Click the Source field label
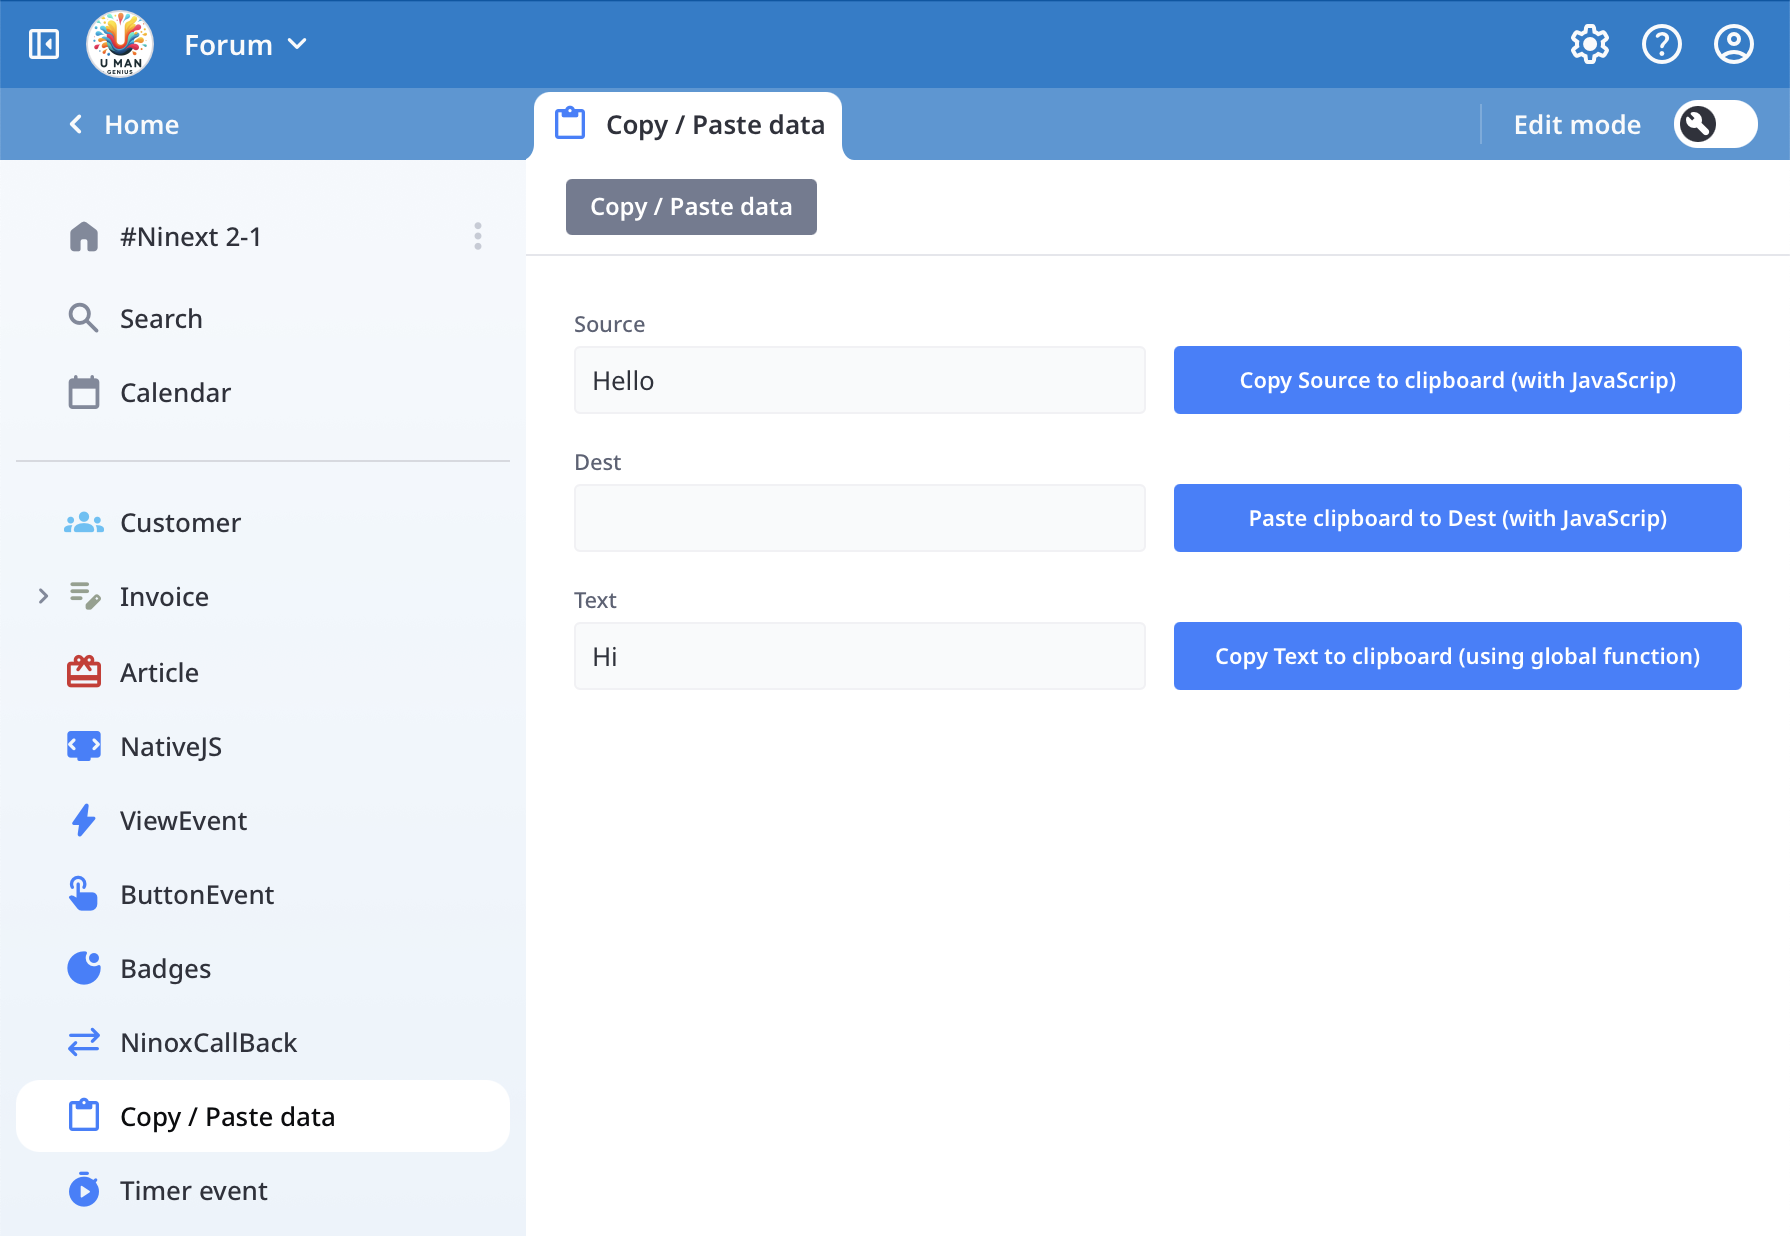1790x1236 pixels. tap(609, 324)
